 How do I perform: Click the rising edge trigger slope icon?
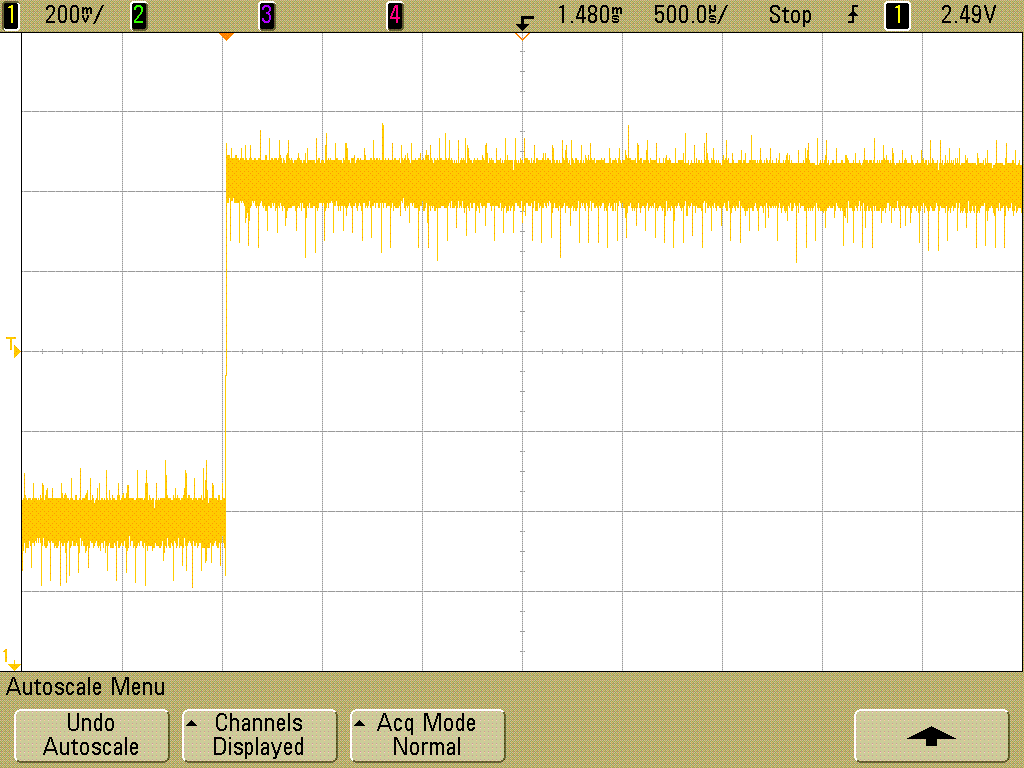pyautogui.click(x=853, y=15)
